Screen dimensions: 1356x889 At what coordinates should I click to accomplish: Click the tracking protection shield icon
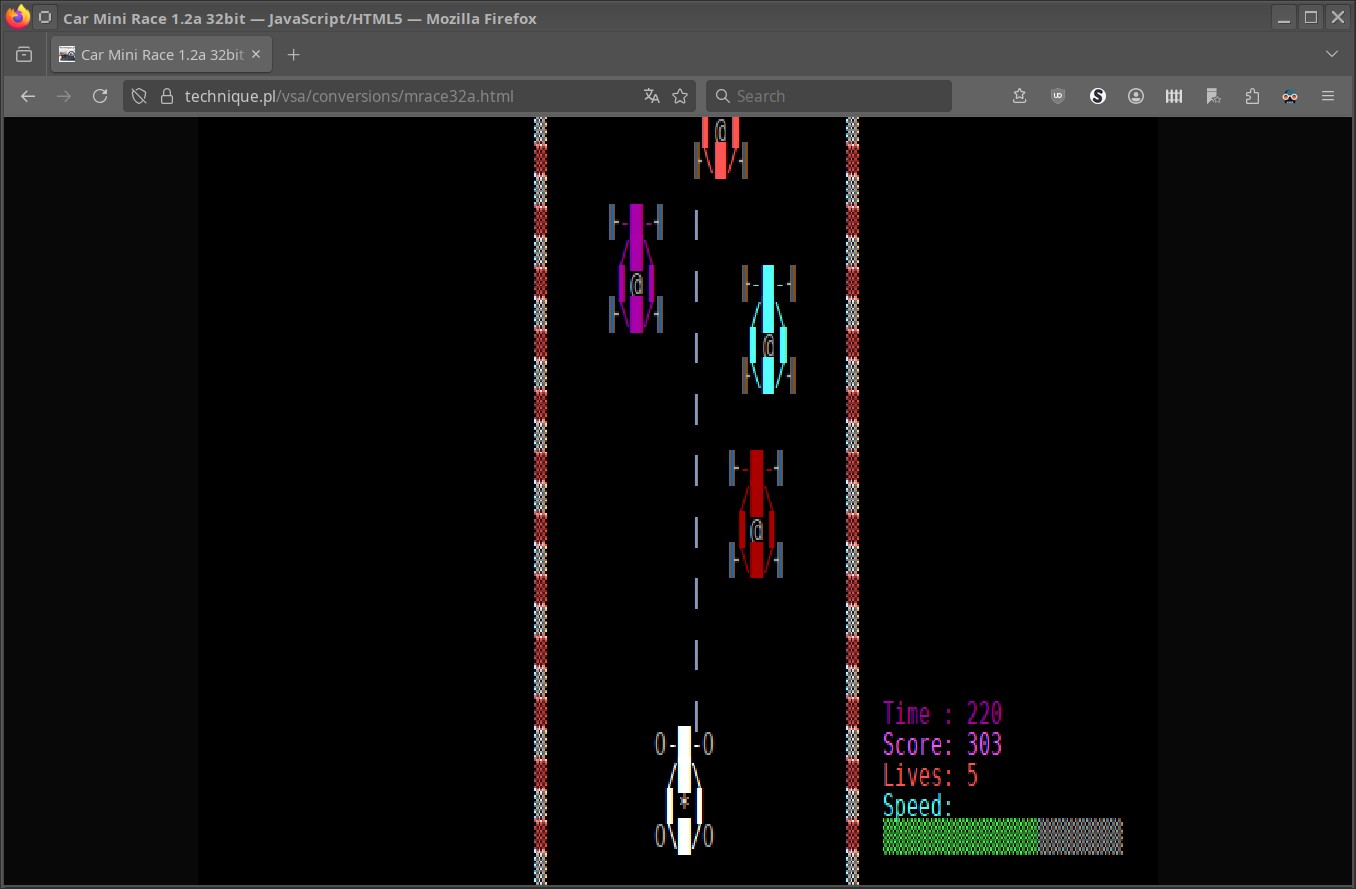140,96
